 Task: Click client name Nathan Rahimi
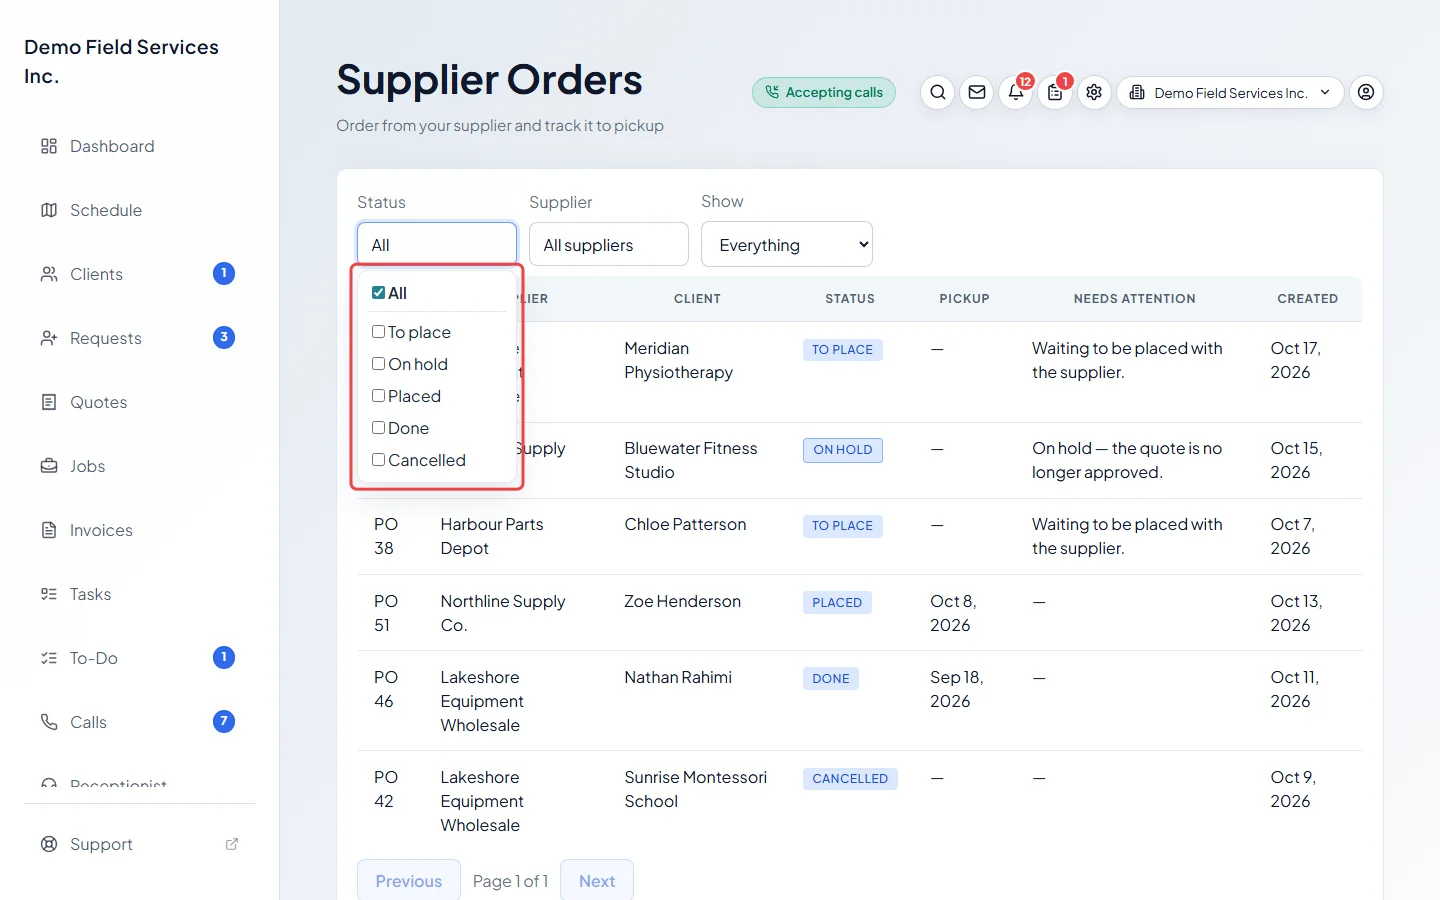[x=678, y=677]
